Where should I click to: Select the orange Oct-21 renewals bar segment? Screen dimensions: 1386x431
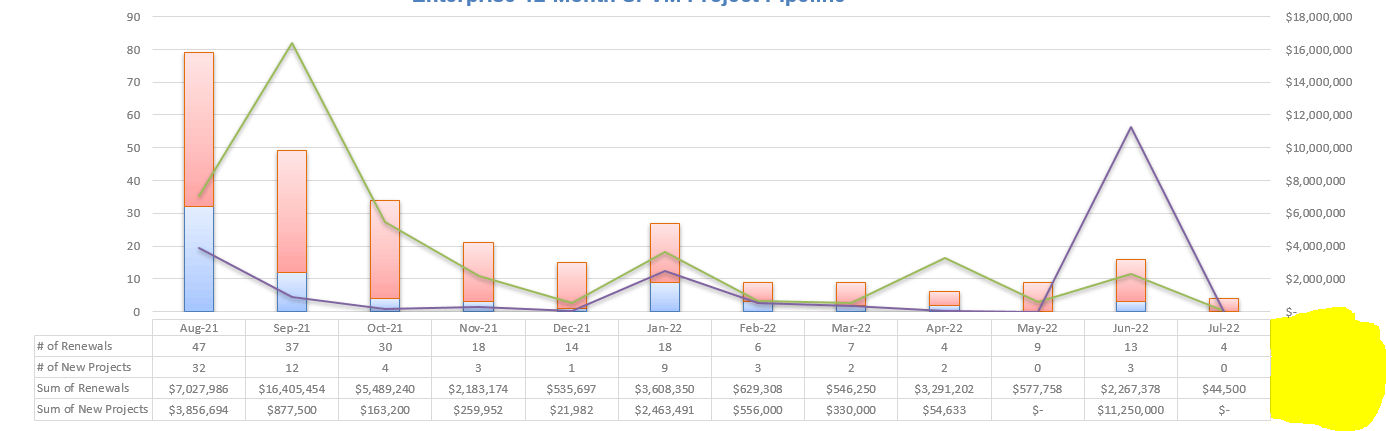[x=385, y=249]
